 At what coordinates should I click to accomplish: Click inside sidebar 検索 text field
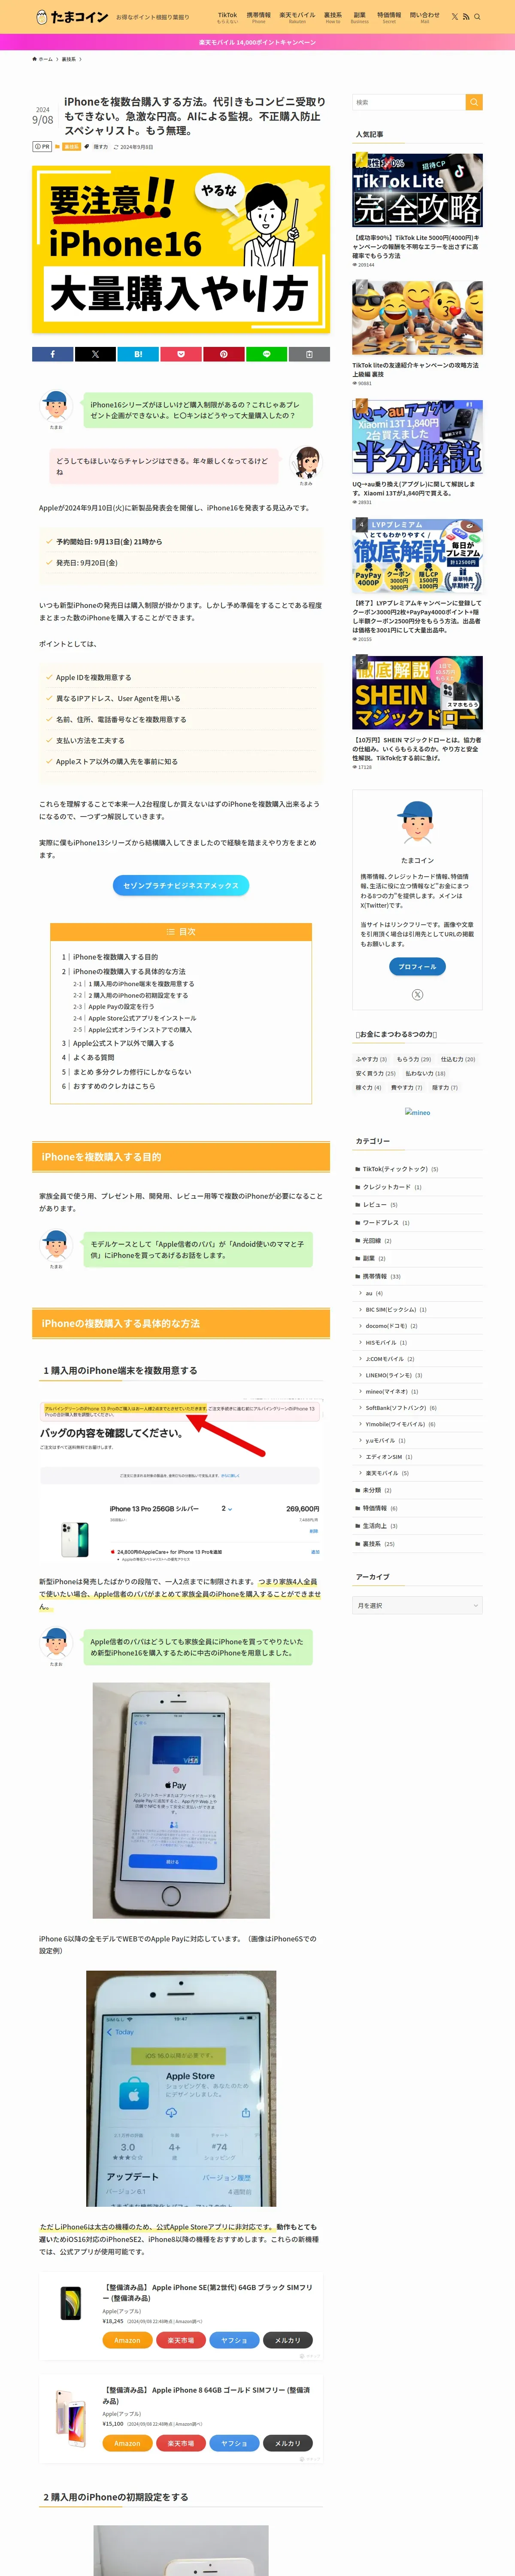pyautogui.click(x=409, y=102)
